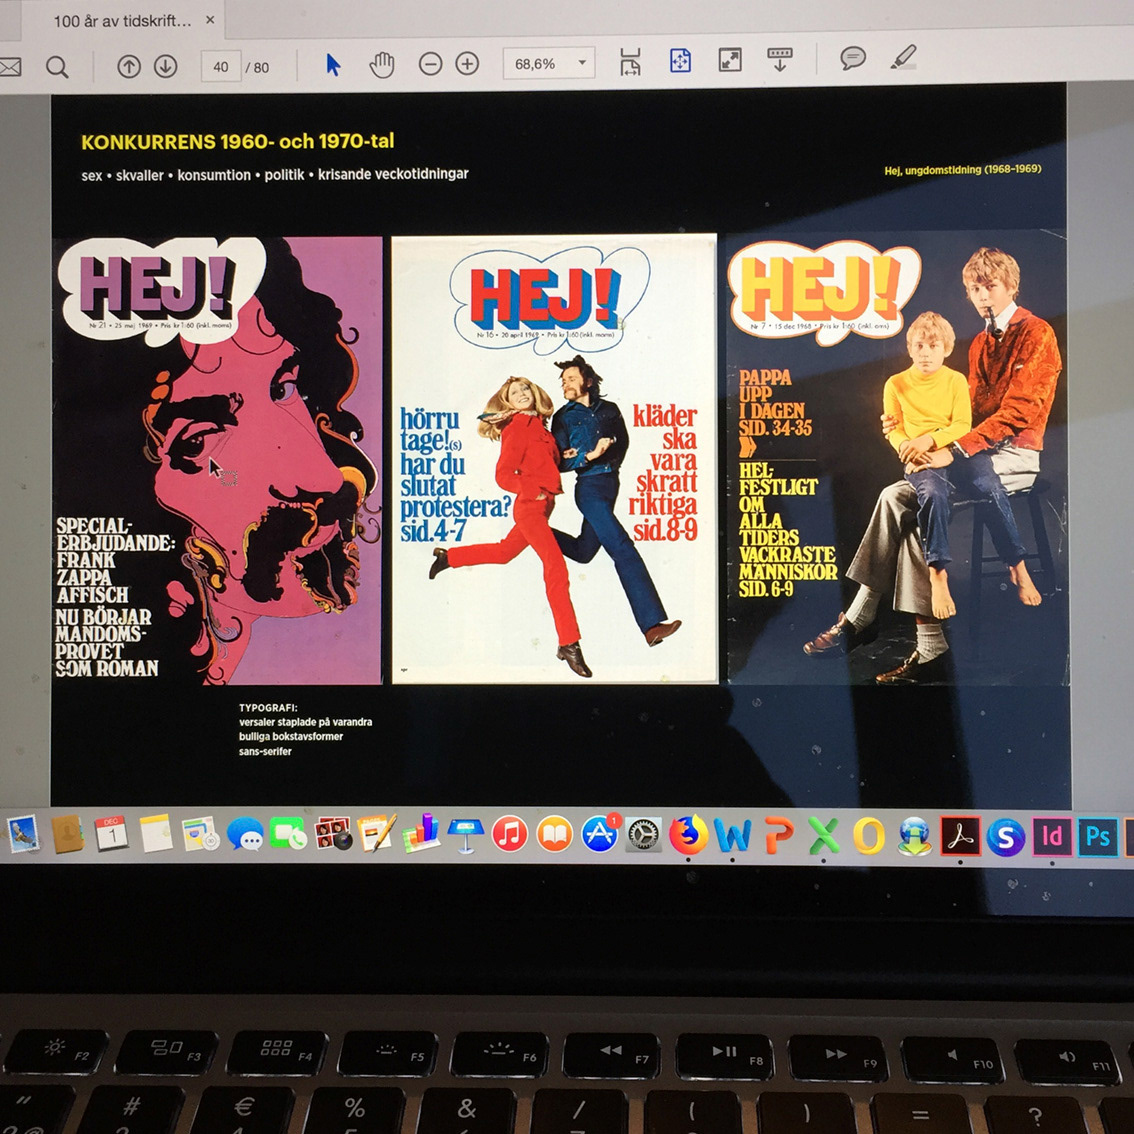Open Skype in the dock

(x=1005, y=837)
